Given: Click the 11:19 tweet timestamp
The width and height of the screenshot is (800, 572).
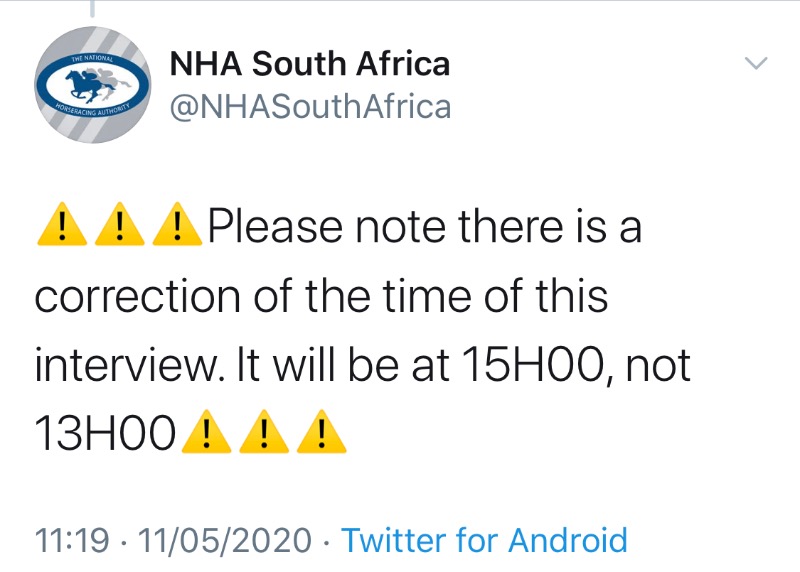Looking at the screenshot, I should (x=71, y=540).
